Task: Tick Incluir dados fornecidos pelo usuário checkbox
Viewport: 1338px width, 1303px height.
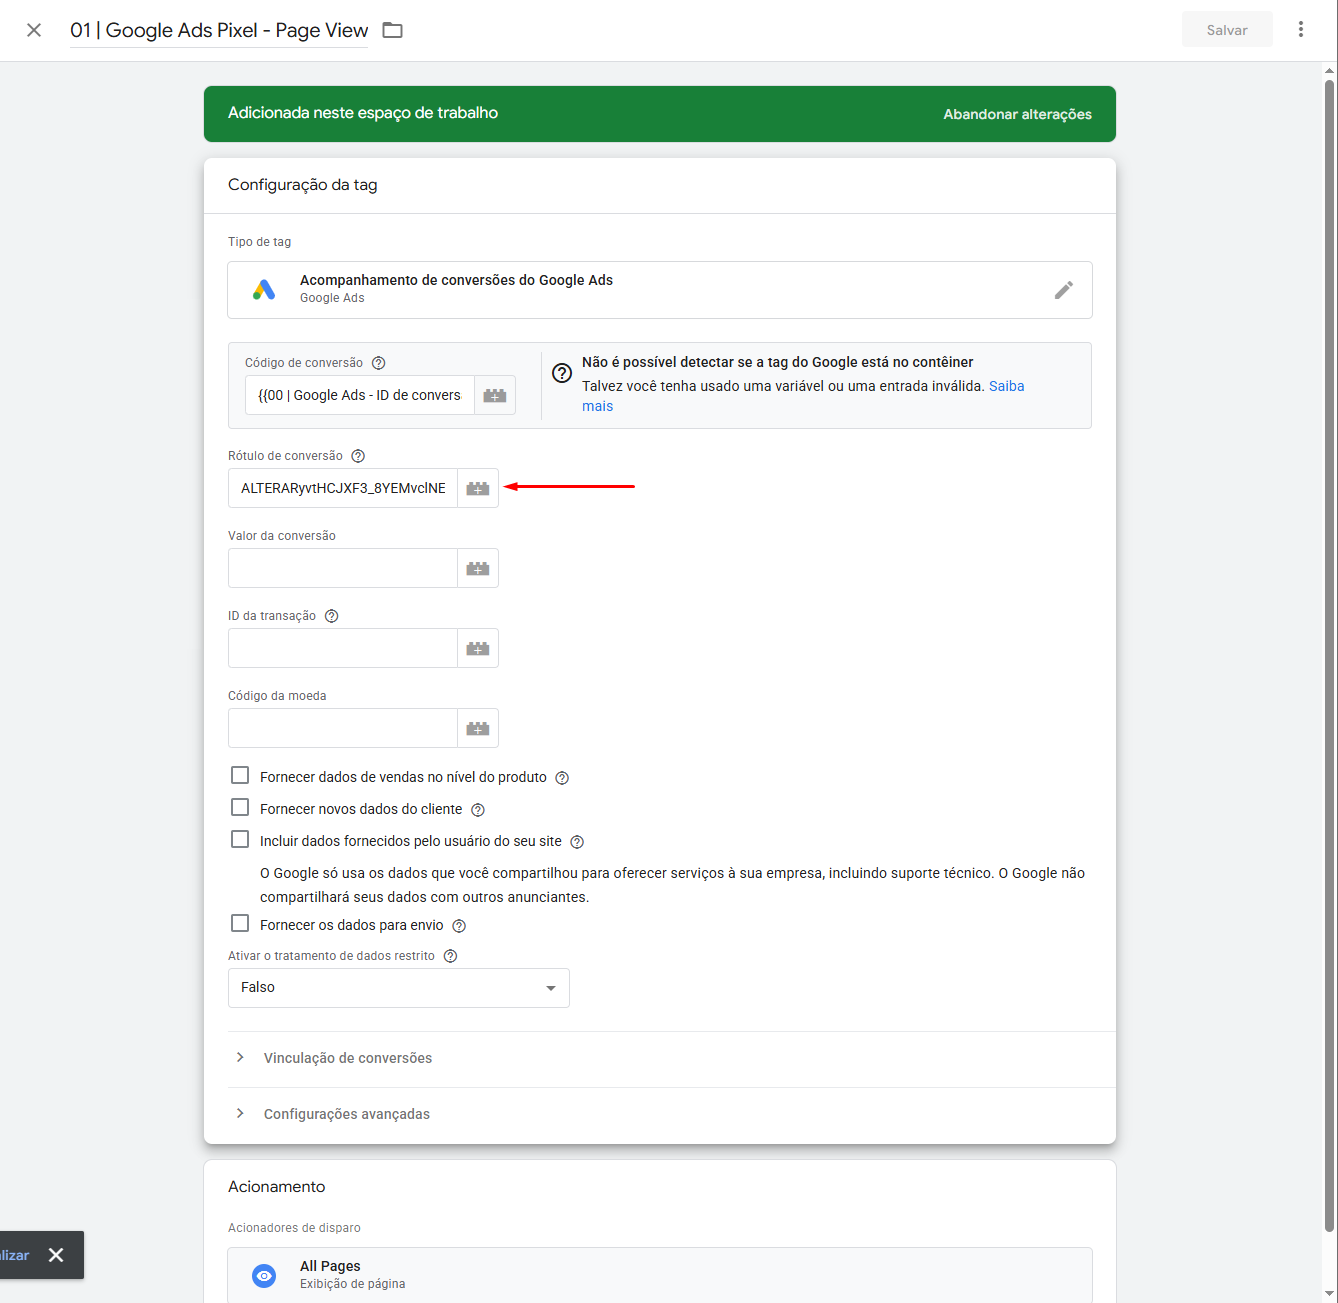Action: (240, 840)
